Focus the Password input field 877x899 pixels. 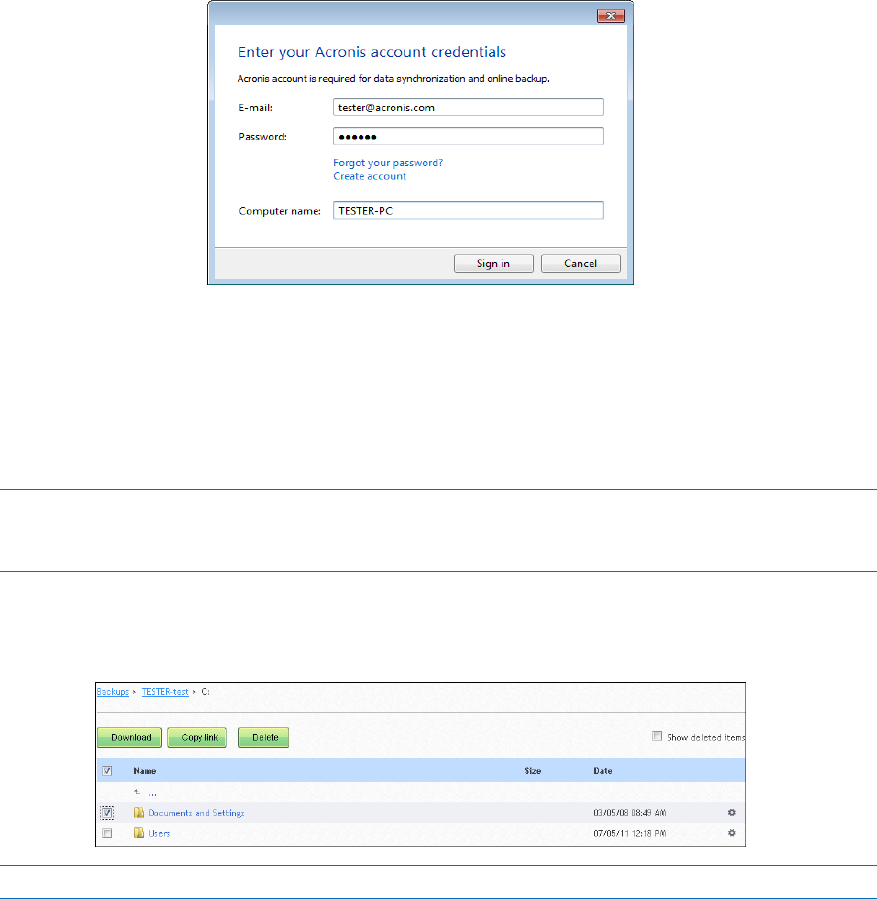click(468, 136)
